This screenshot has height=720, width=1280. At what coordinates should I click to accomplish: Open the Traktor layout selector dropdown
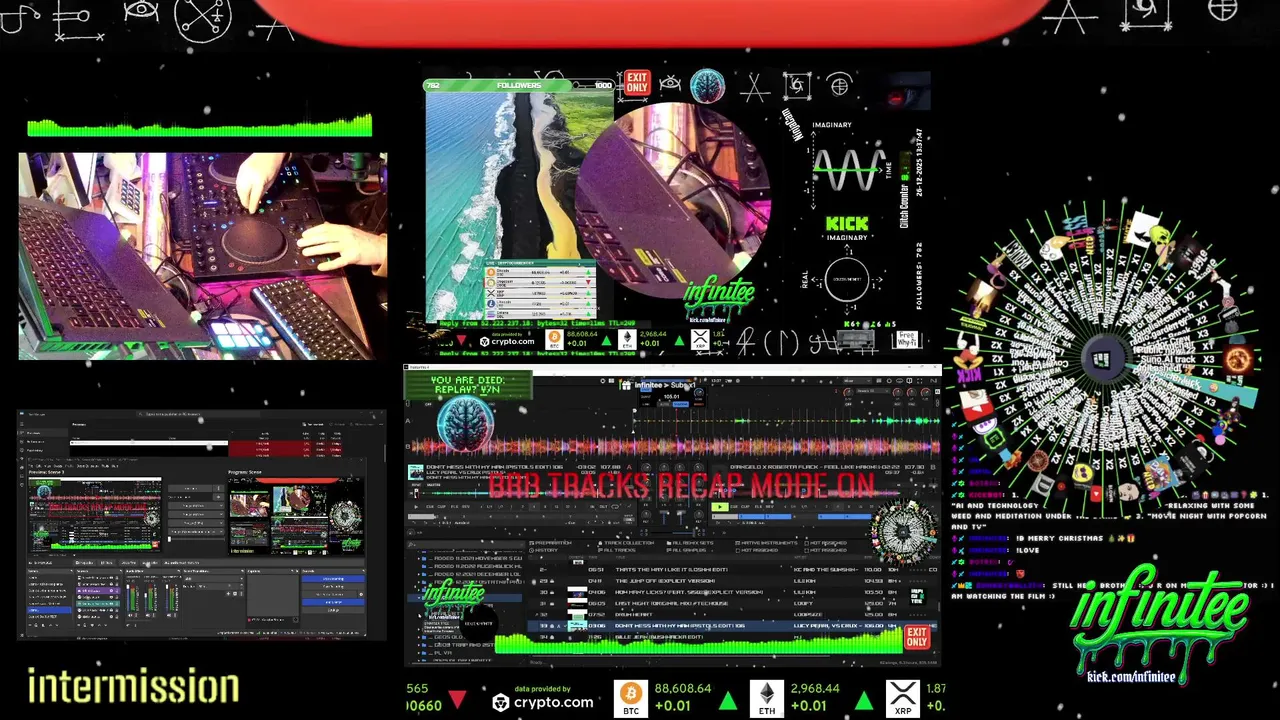(x=857, y=381)
